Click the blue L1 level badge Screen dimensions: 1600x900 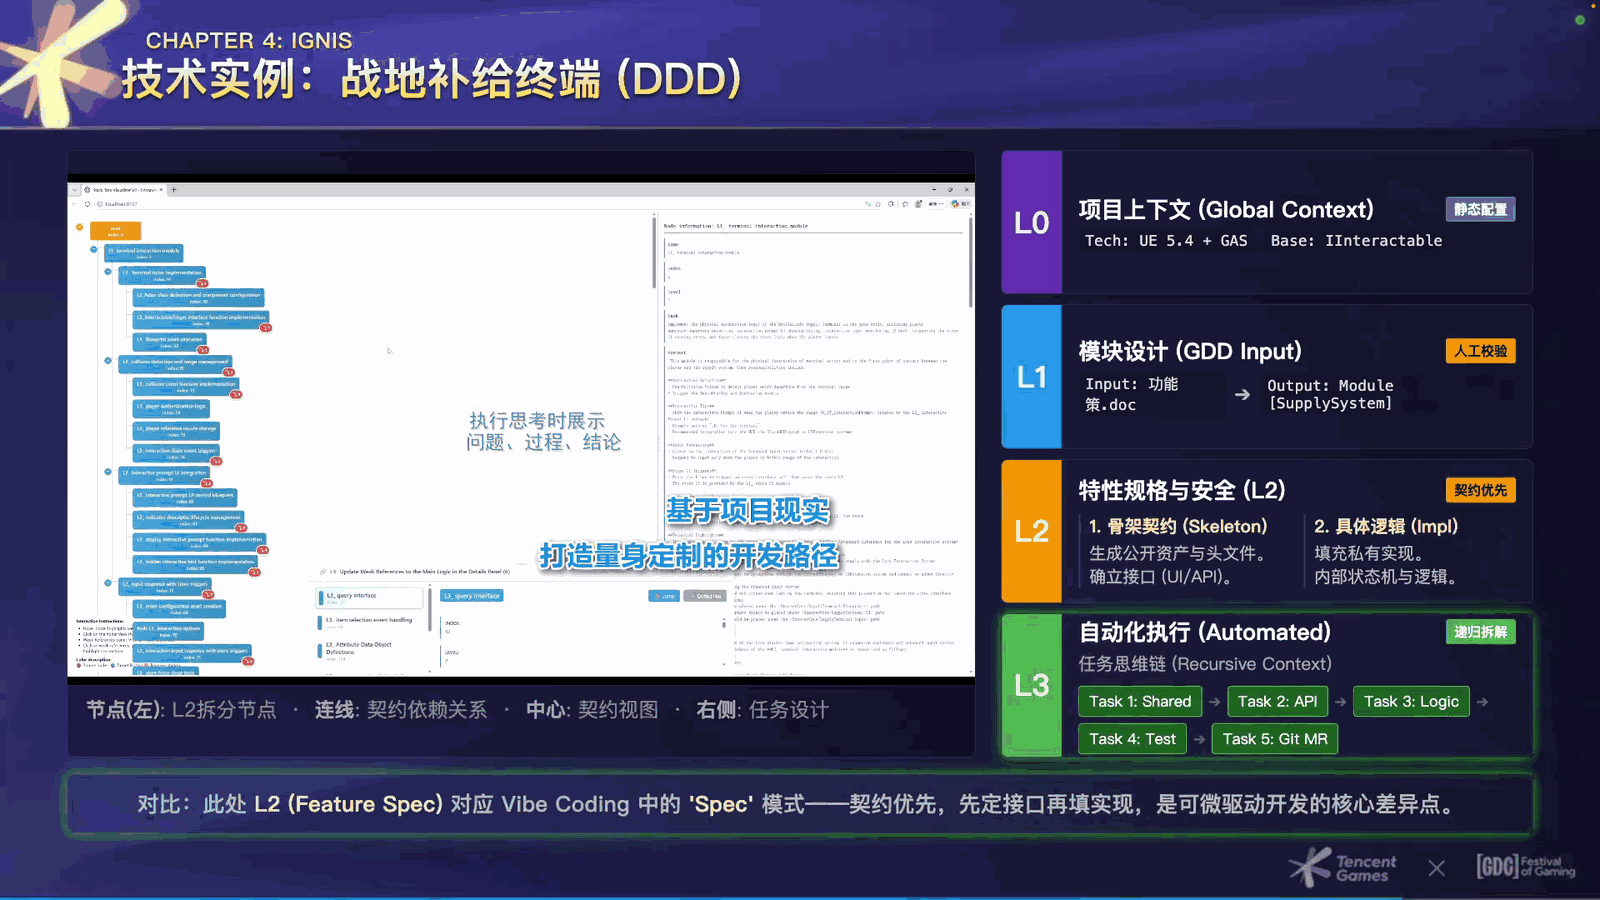(x=1032, y=377)
